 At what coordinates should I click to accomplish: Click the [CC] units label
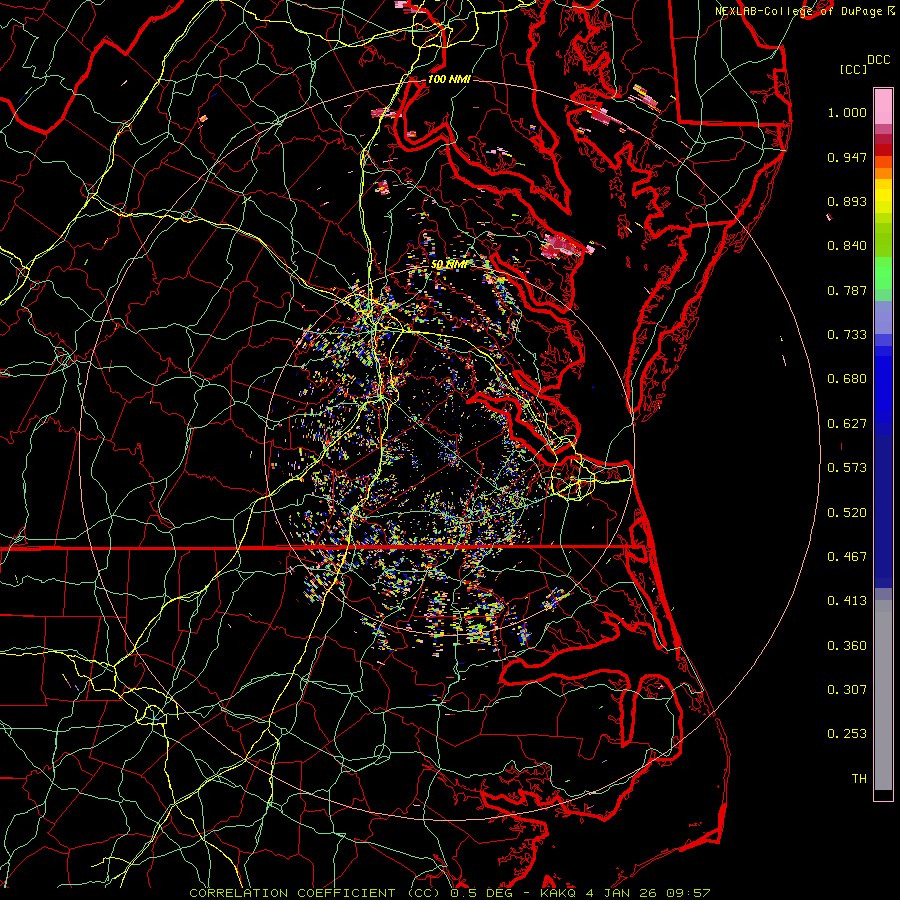[853, 69]
